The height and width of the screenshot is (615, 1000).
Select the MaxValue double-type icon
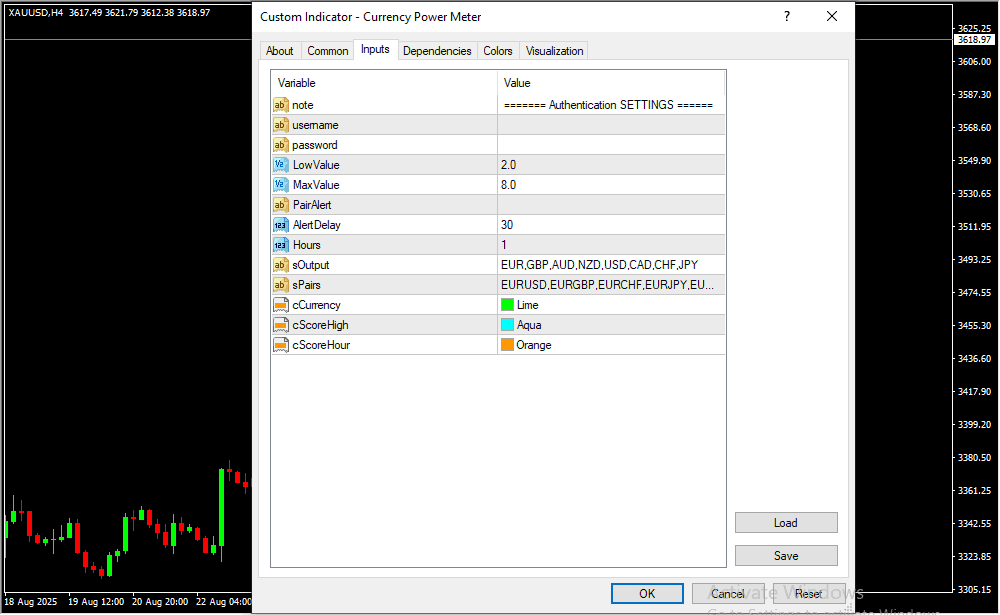280,185
